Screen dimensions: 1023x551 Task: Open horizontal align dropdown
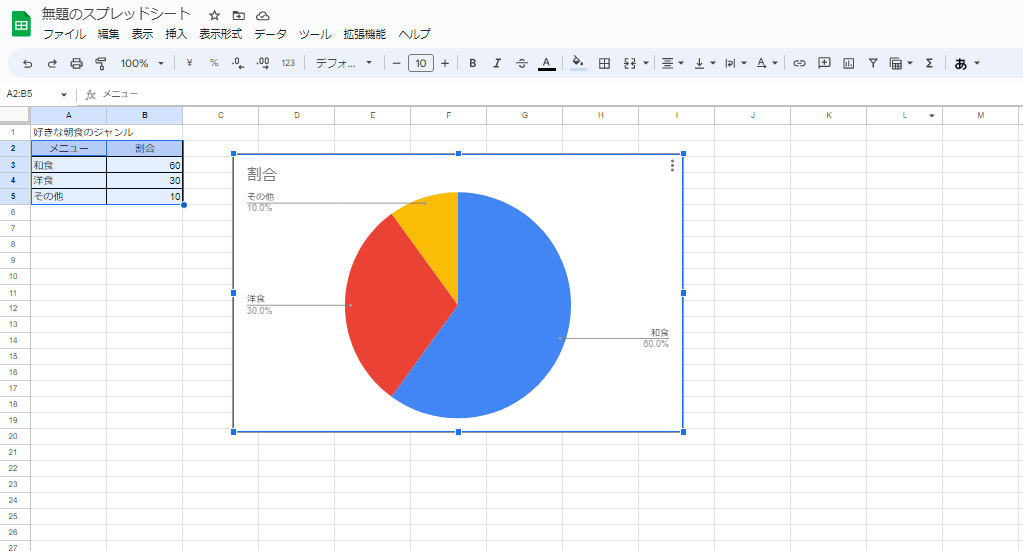[672, 63]
